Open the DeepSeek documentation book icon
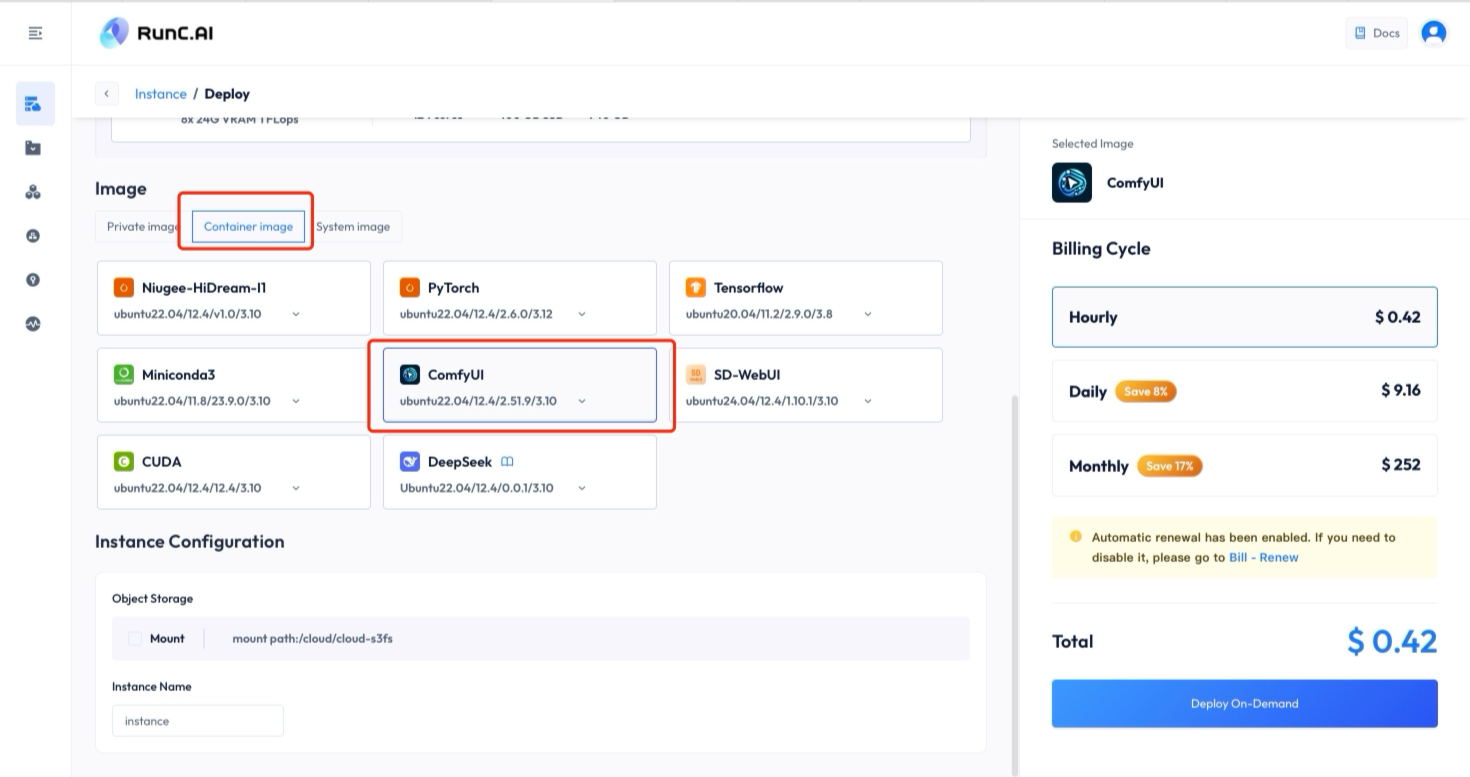The image size is (1470, 777). [507, 462]
